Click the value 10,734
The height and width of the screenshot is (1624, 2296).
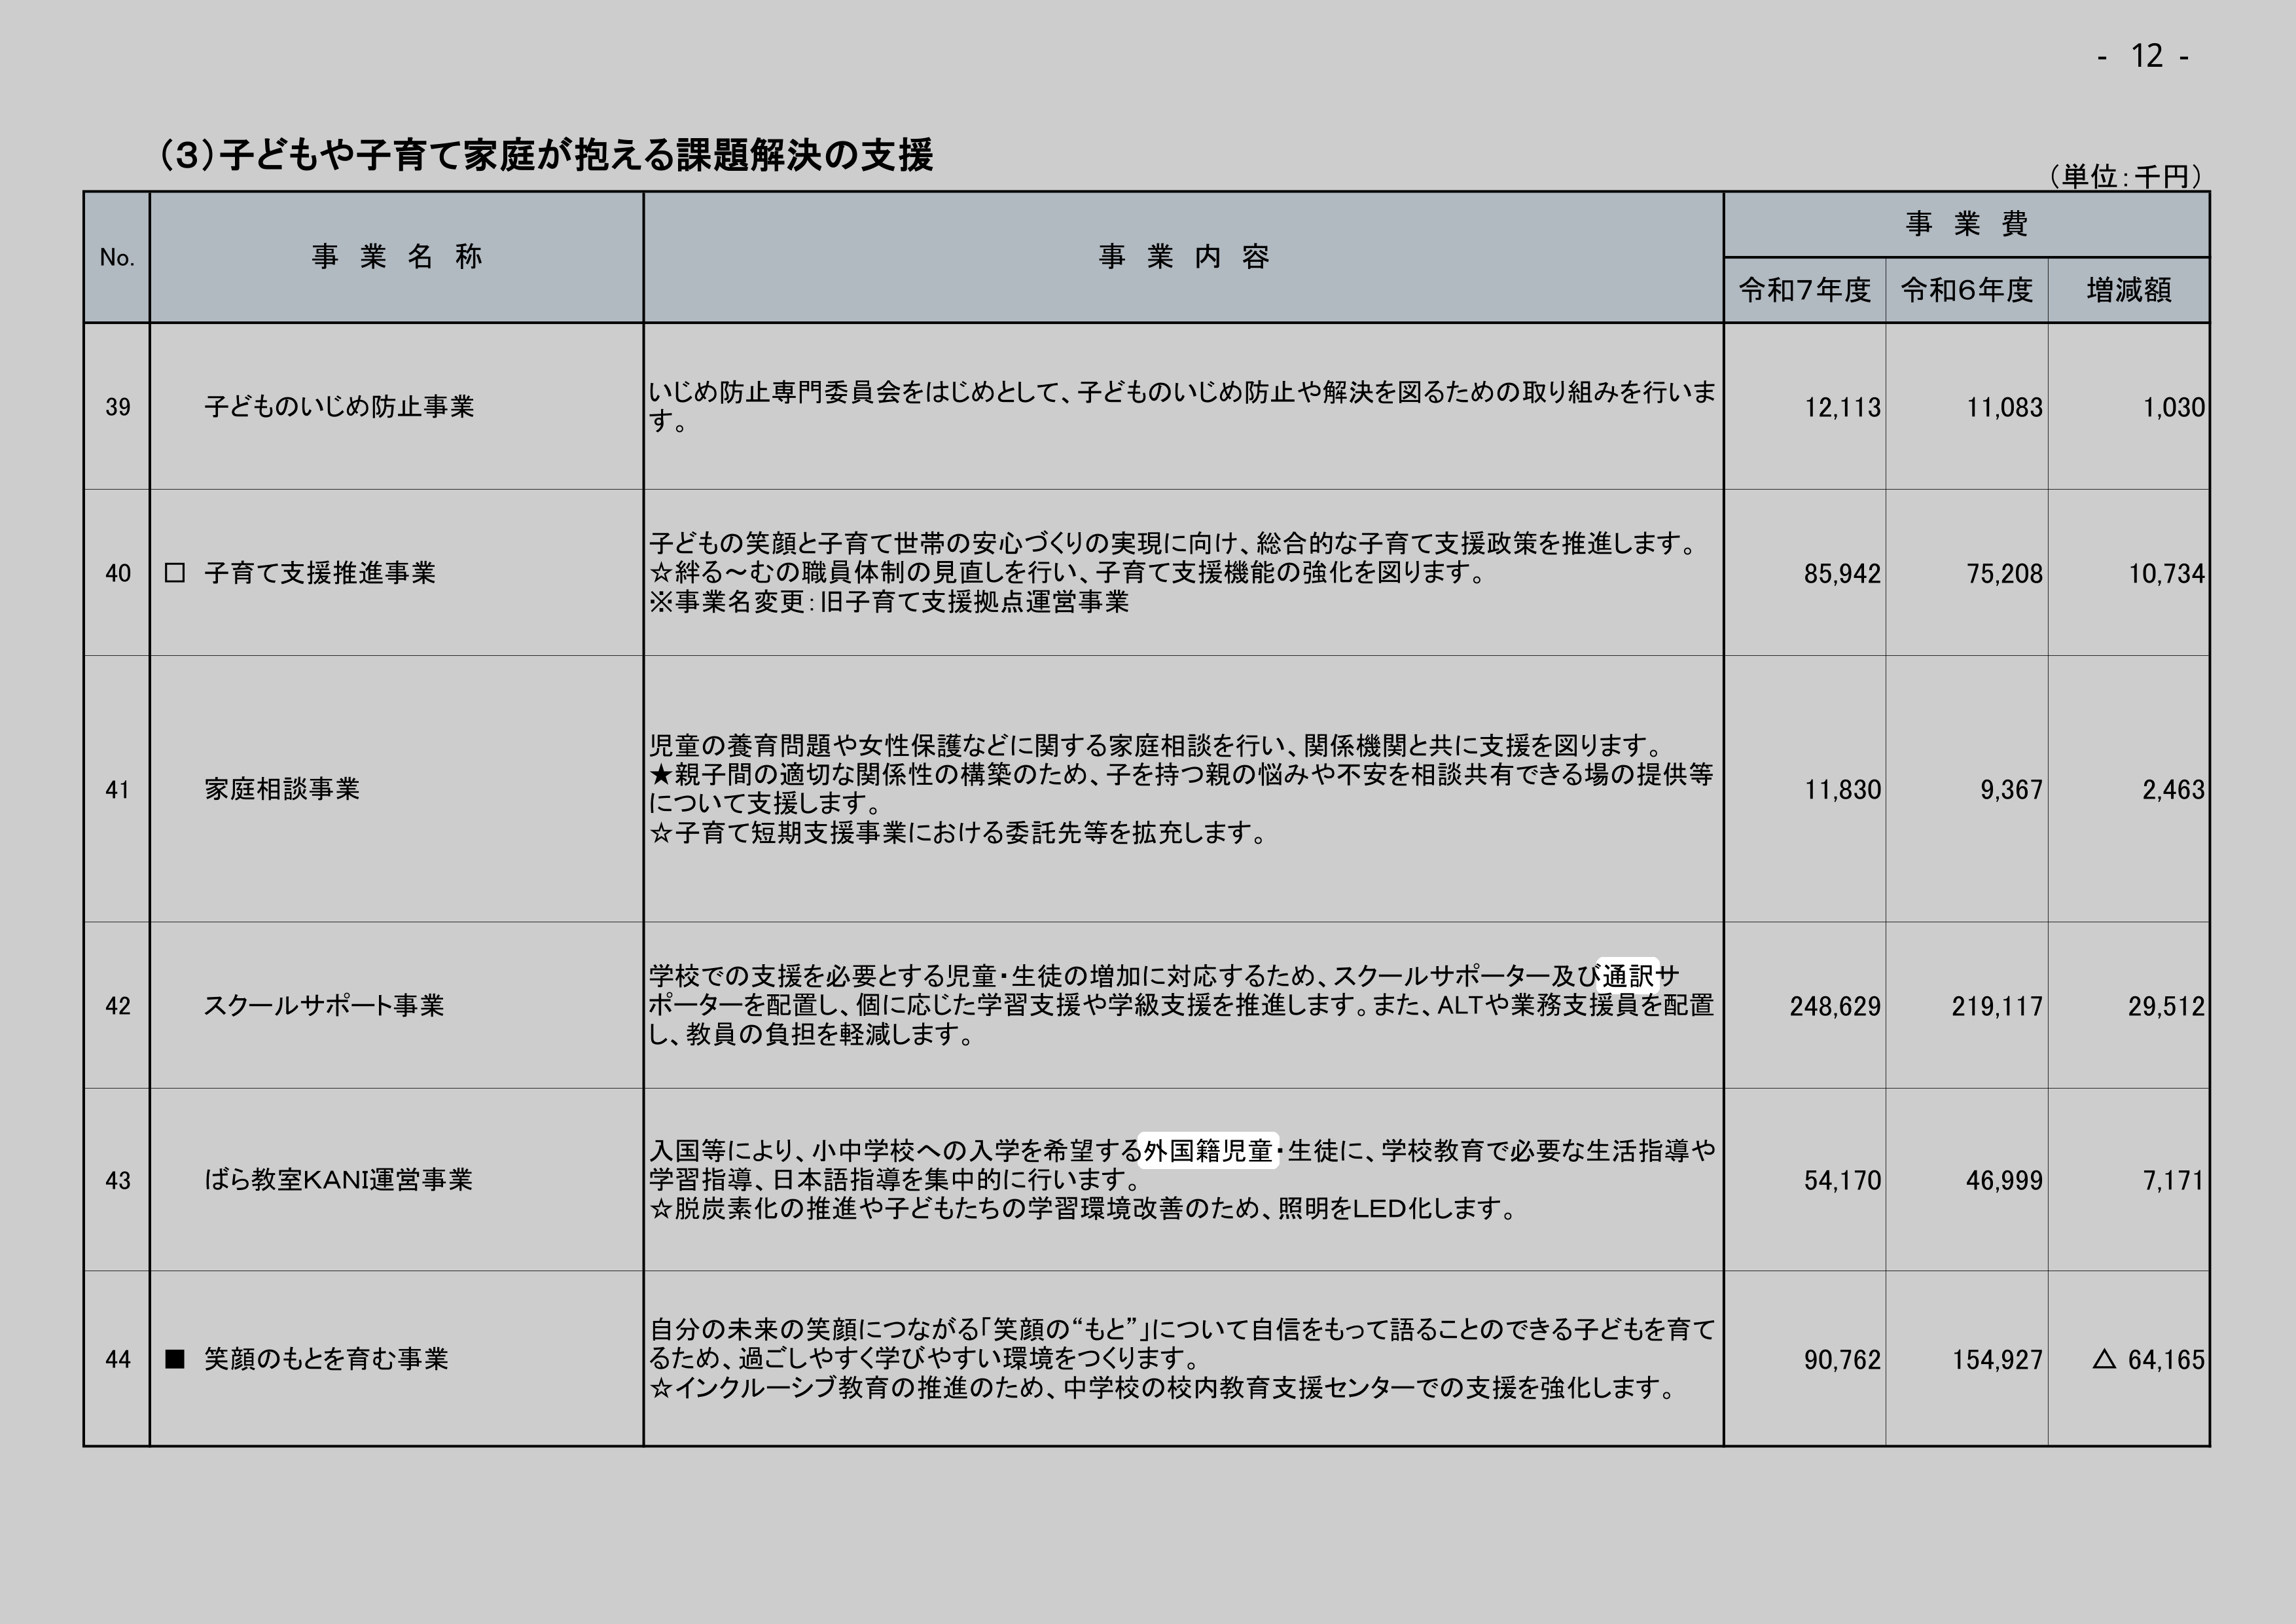[x=2166, y=574]
